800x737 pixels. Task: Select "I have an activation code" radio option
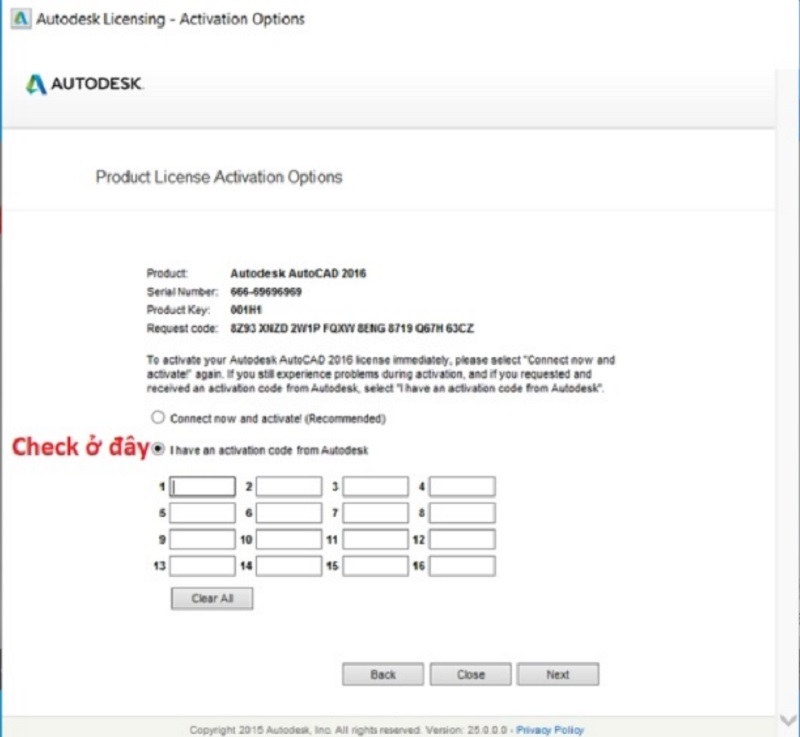click(x=158, y=449)
